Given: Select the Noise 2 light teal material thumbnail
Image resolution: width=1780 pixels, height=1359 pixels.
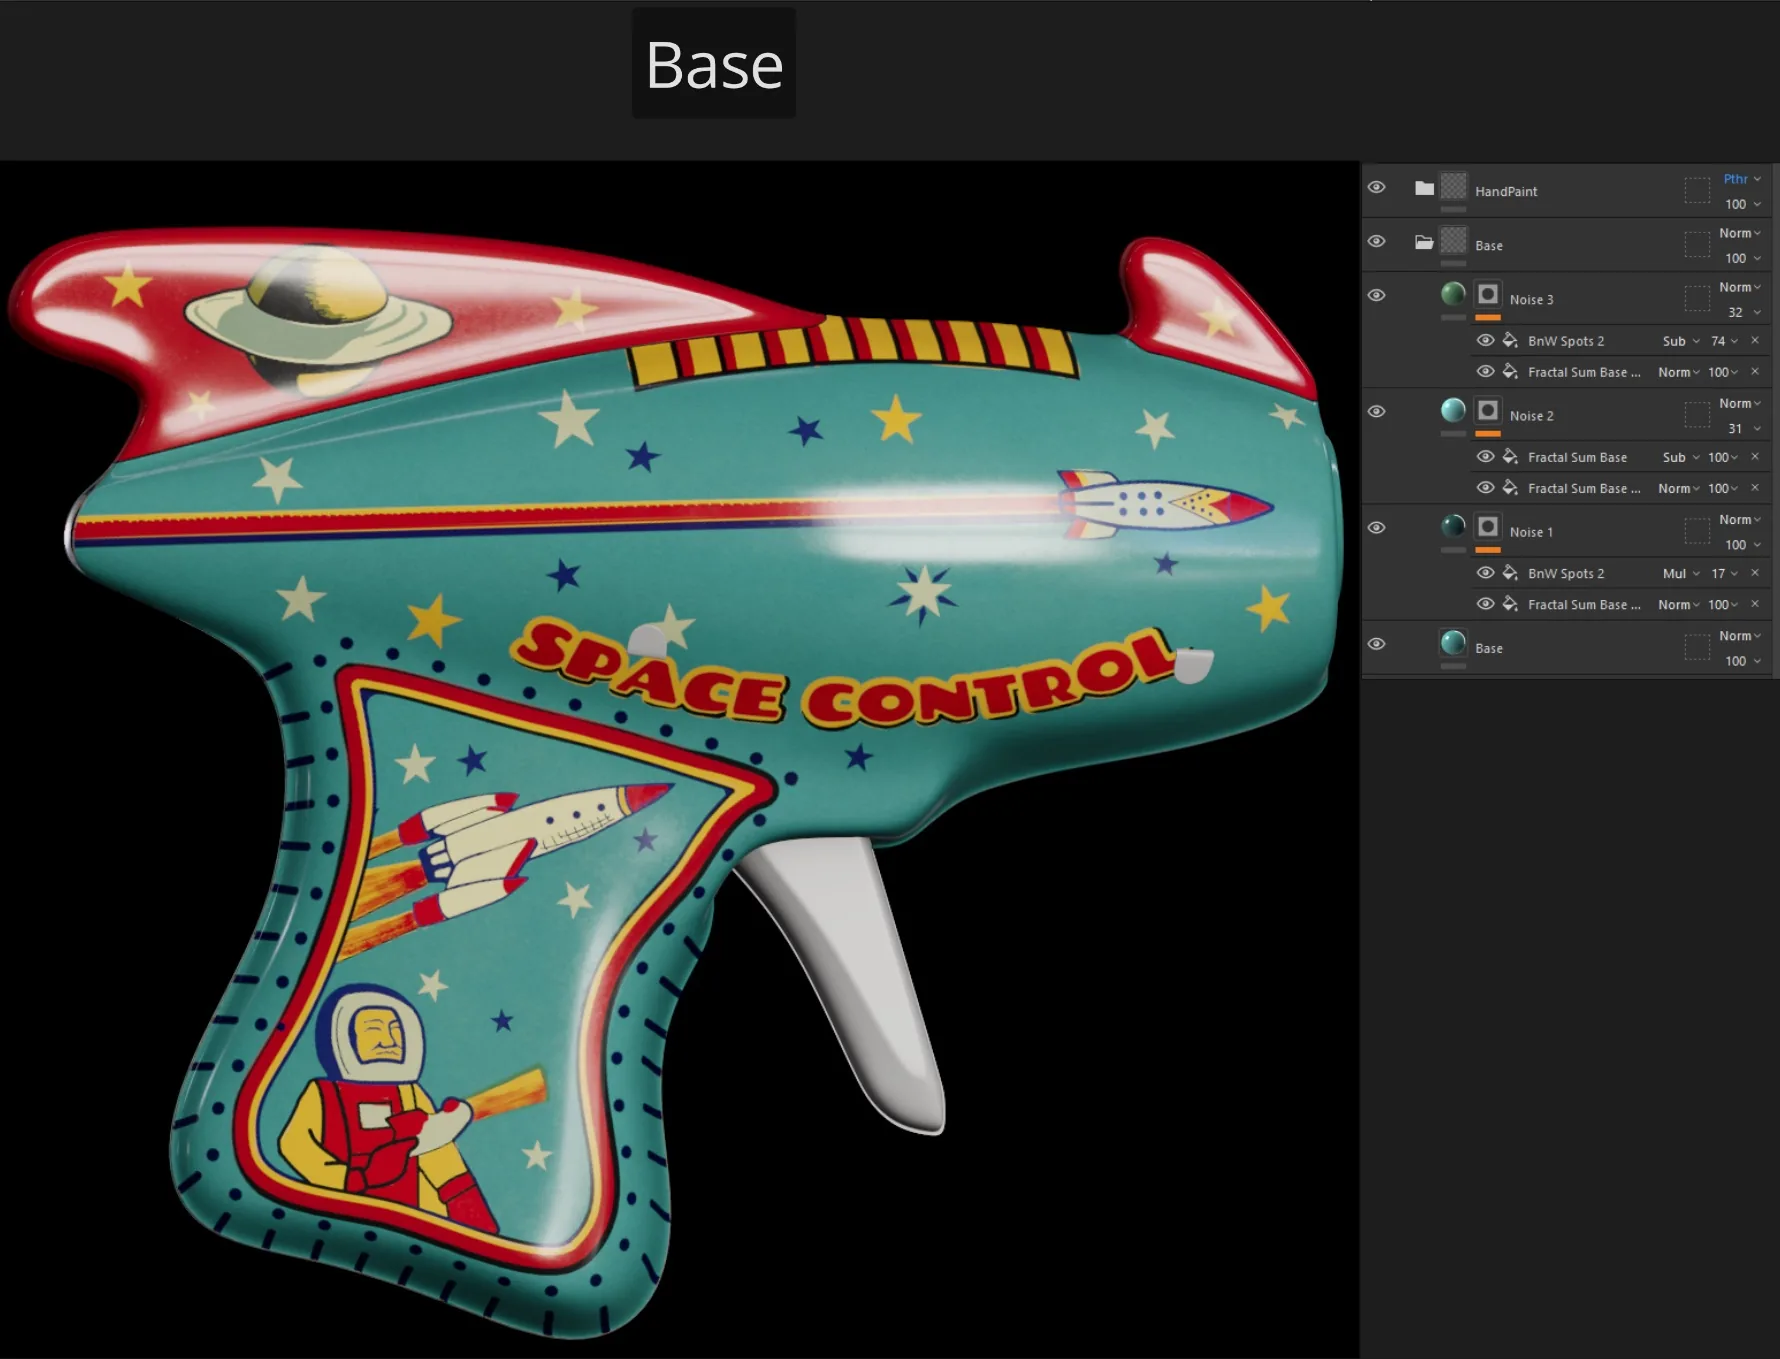Looking at the screenshot, I should tap(1453, 410).
